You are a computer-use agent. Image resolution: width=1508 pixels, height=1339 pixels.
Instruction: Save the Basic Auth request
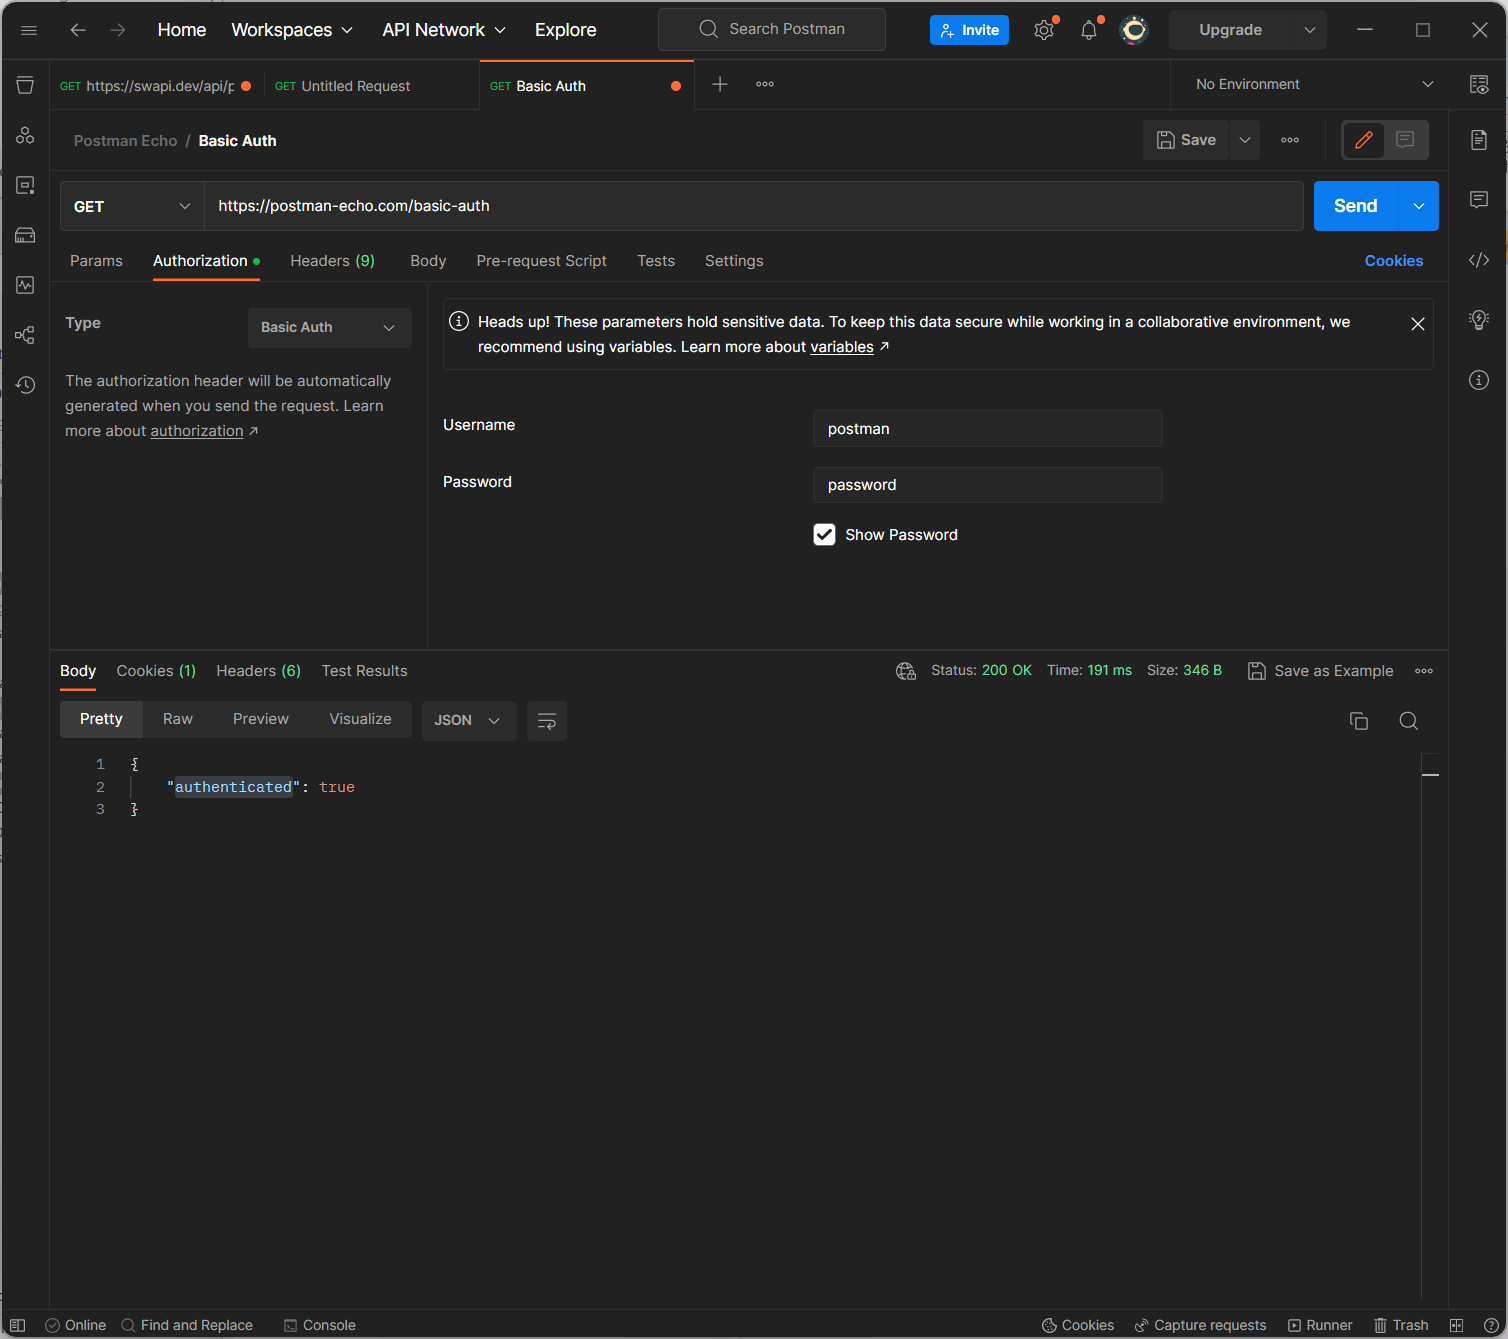coord(1186,140)
